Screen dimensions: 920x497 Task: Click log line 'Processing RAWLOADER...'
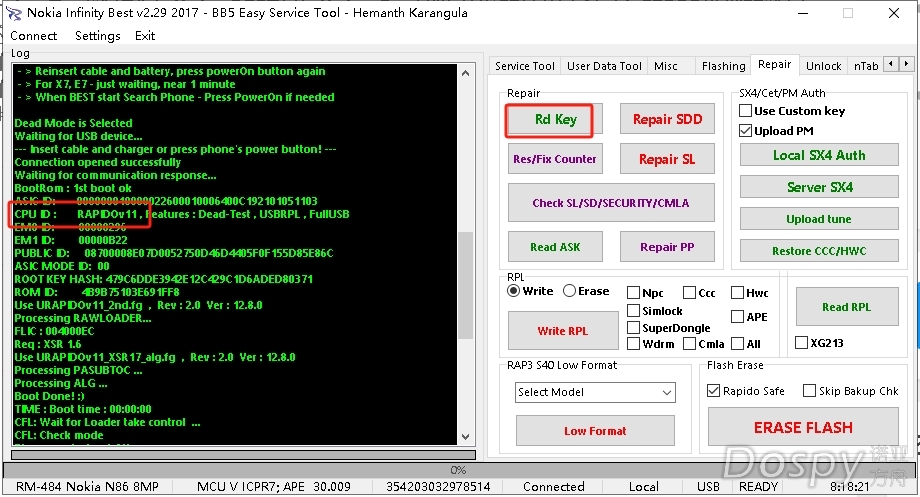pyautogui.click(x=83, y=318)
